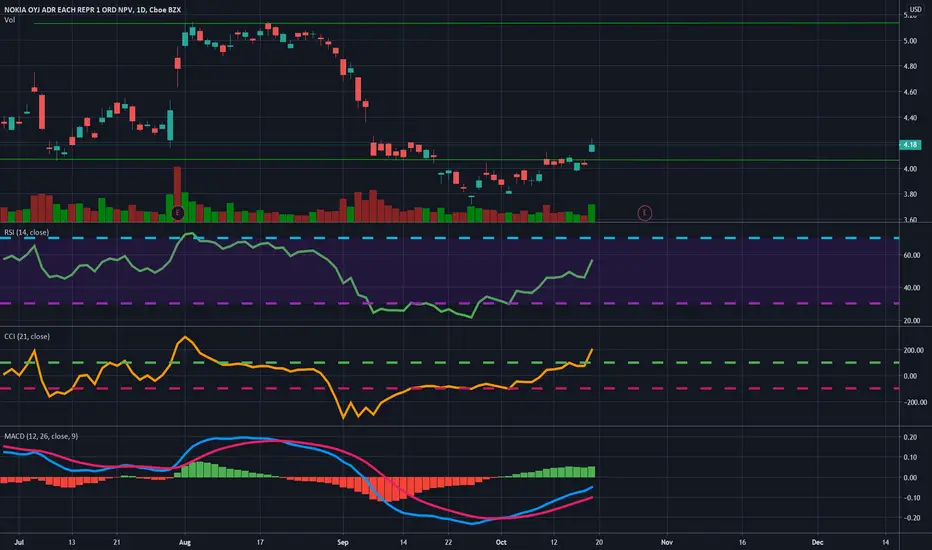Click the 40.00 RSI axis value
This screenshot has height=550, width=932.
tap(912, 288)
